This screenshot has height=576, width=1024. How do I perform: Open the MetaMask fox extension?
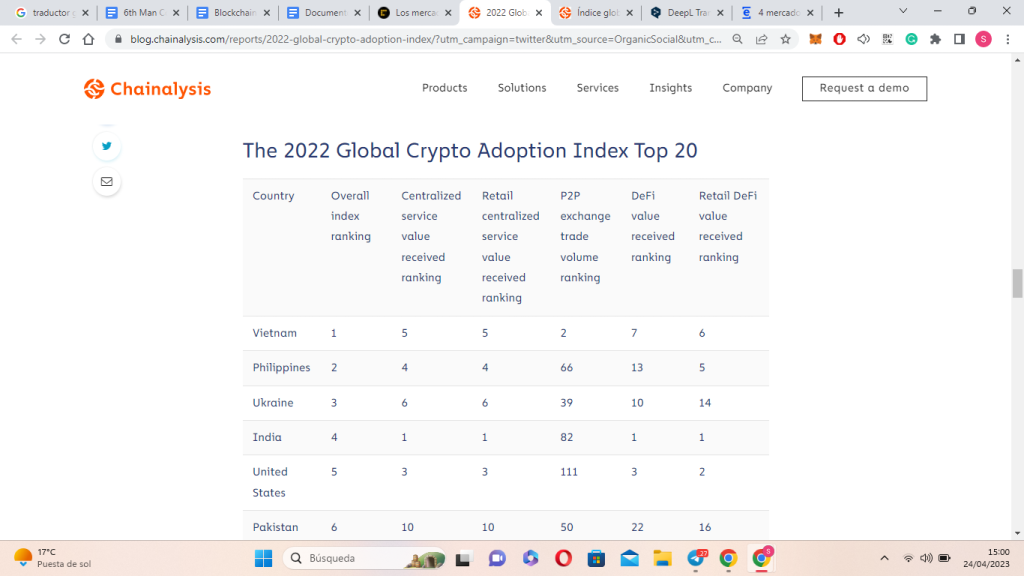[x=815, y=39]
